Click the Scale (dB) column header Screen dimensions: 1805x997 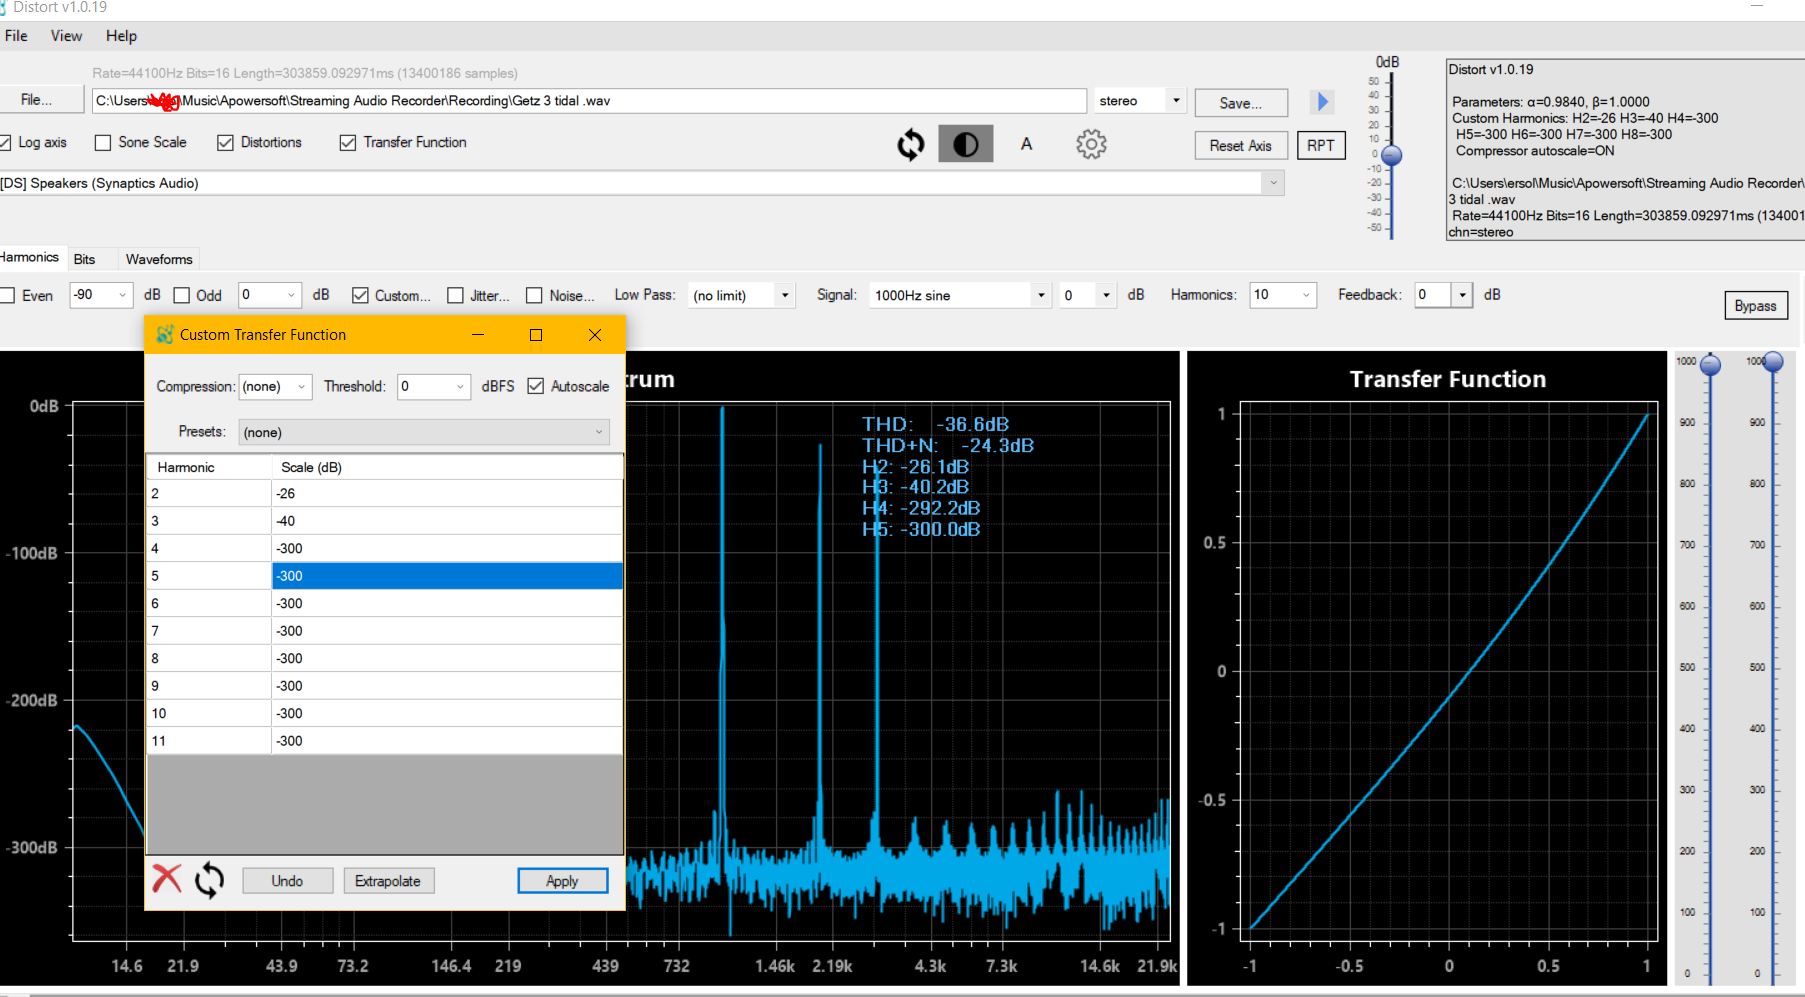tap(447, 467)
